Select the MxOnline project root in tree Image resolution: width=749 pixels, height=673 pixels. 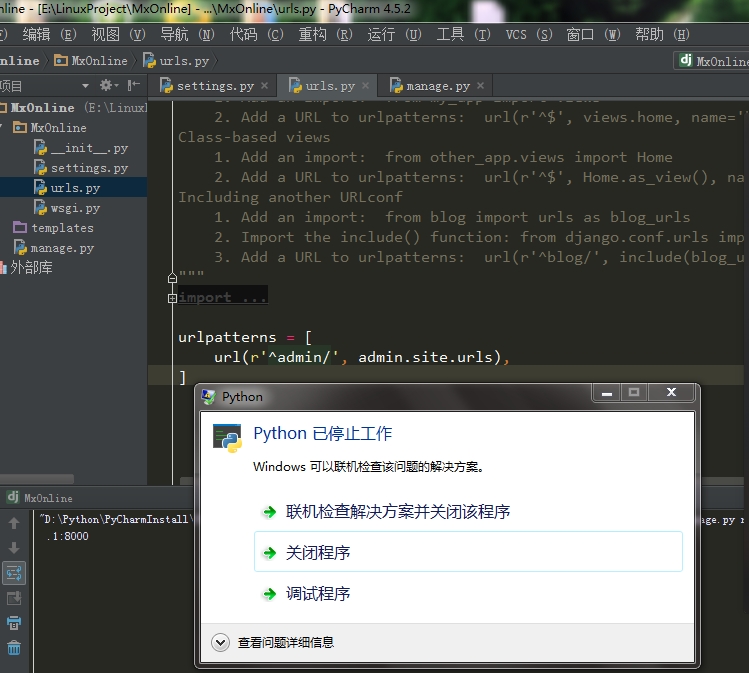43,107
